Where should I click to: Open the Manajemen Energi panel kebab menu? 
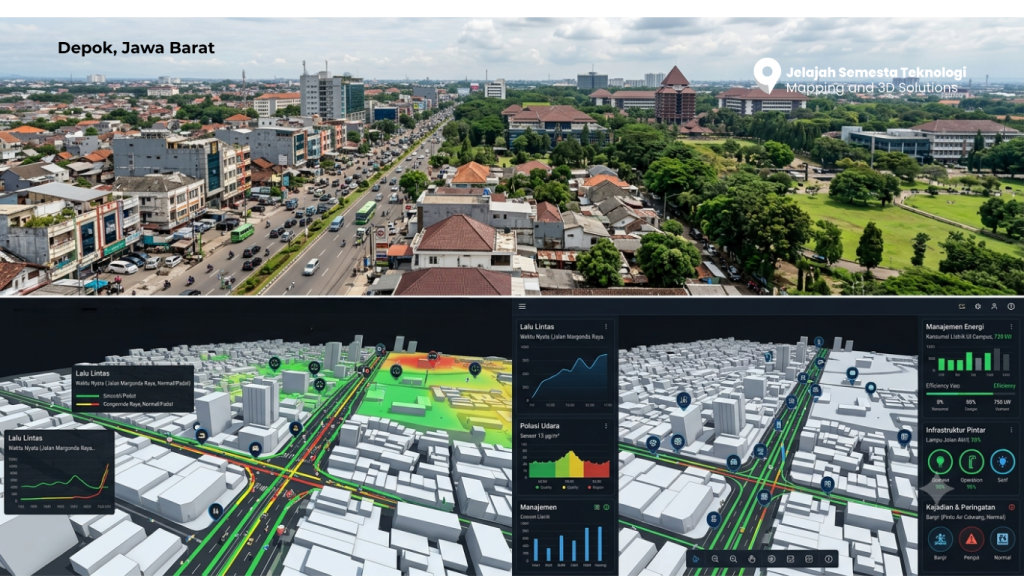coord(1012,327)
